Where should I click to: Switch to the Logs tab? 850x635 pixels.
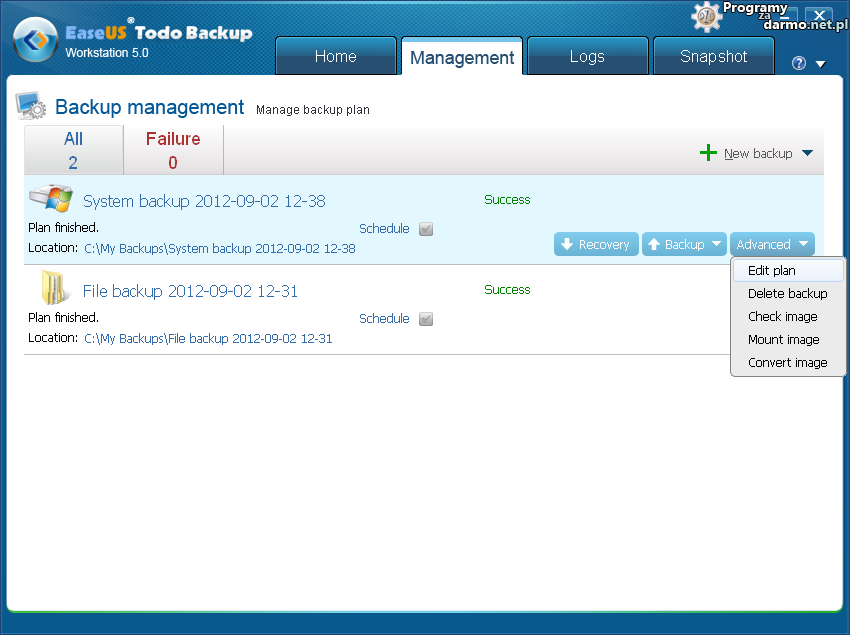587,57
